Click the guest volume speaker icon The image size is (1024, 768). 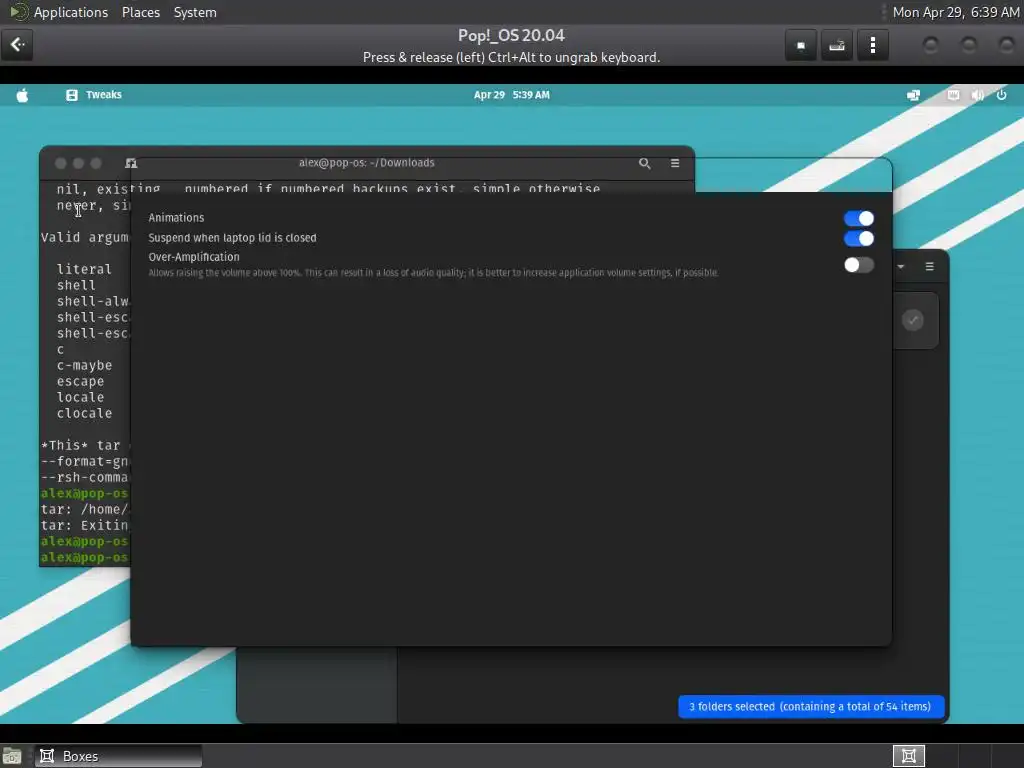[978, 95]
